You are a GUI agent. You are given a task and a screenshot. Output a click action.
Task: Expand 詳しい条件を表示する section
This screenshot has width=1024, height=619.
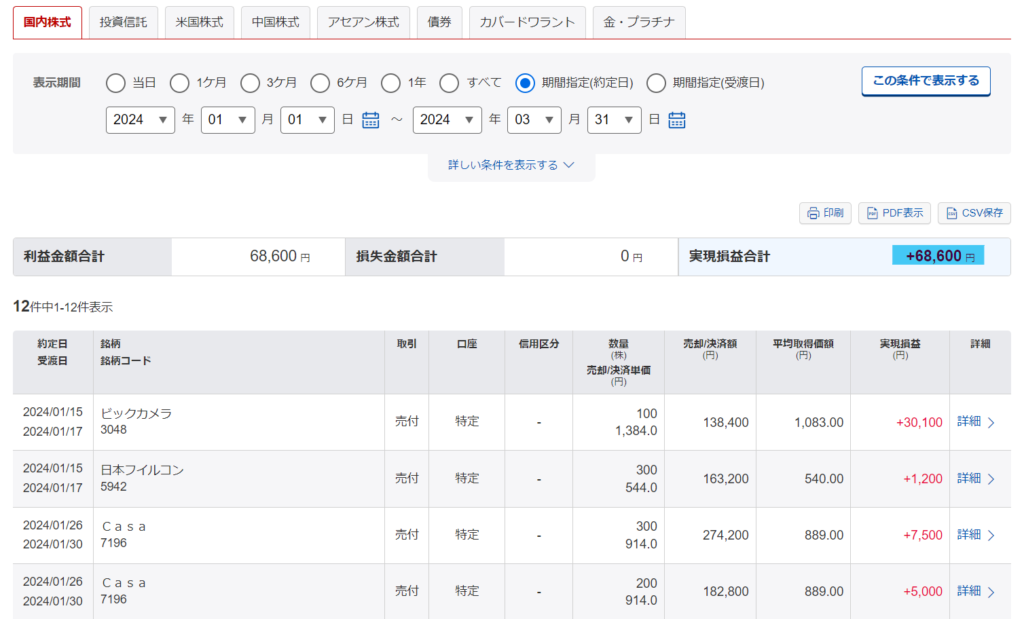point(511,165)
